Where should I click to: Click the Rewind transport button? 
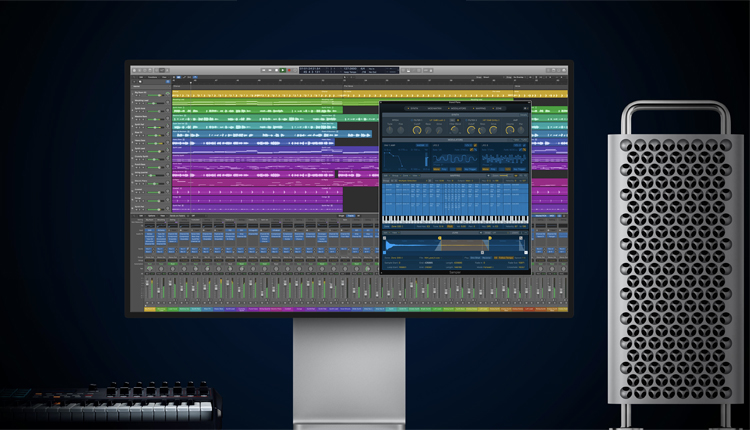click(264, 70)
